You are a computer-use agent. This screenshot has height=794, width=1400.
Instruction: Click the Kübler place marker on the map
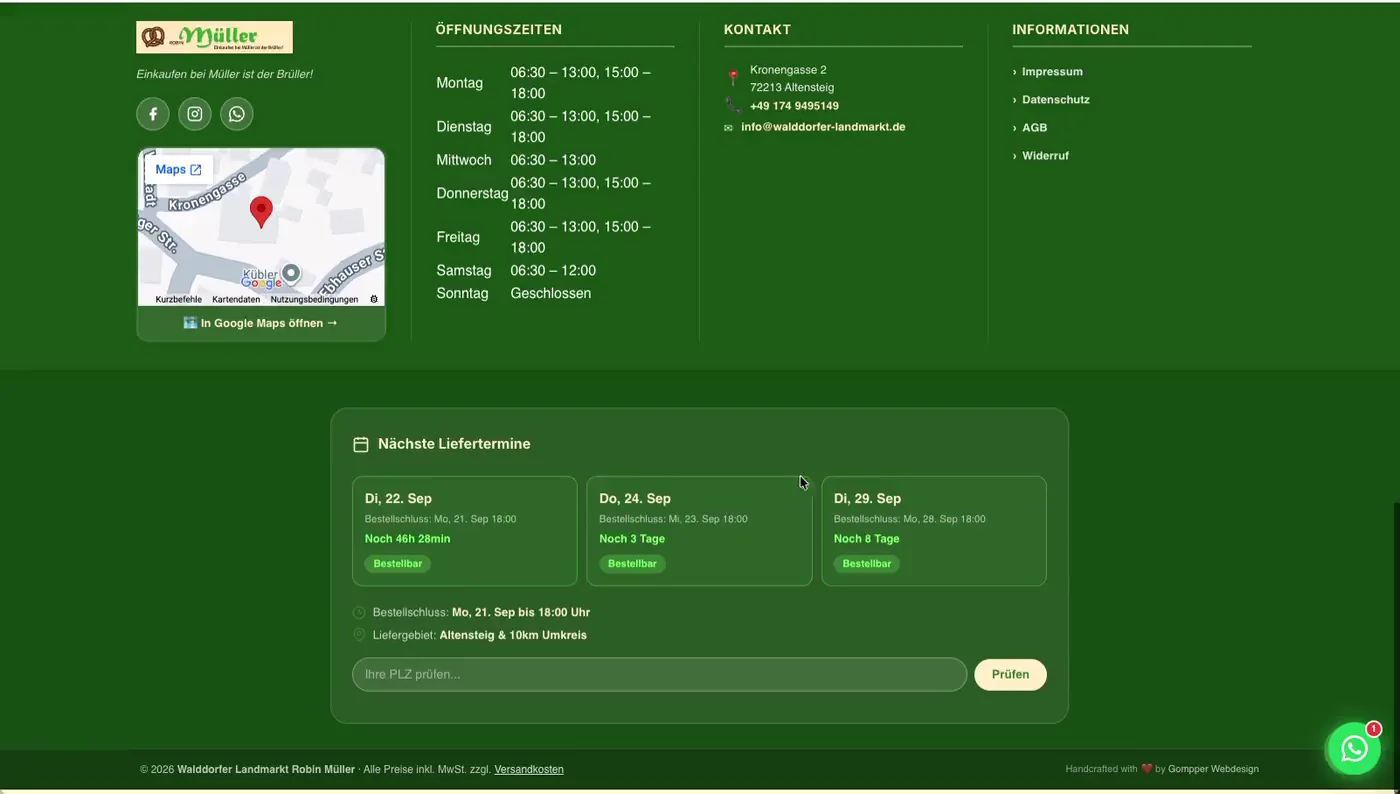290,272
